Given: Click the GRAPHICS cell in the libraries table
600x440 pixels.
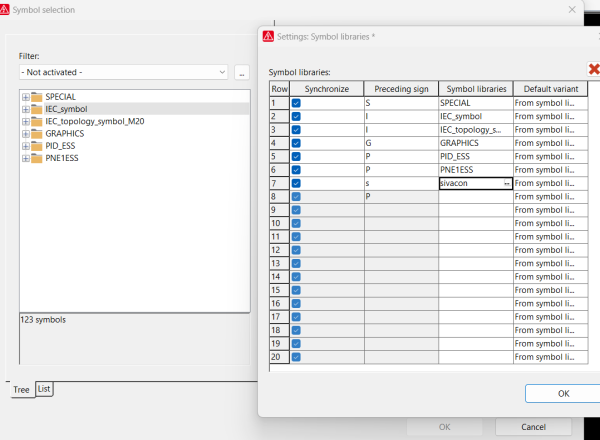Looking at the screenshot, I should [476, 143].
